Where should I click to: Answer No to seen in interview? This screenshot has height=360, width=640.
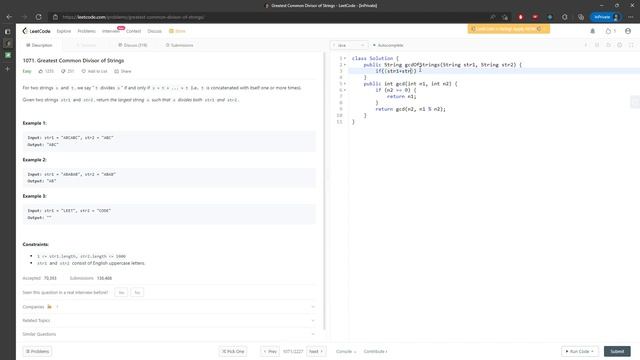pyautogui.click(x=137, y=293)
